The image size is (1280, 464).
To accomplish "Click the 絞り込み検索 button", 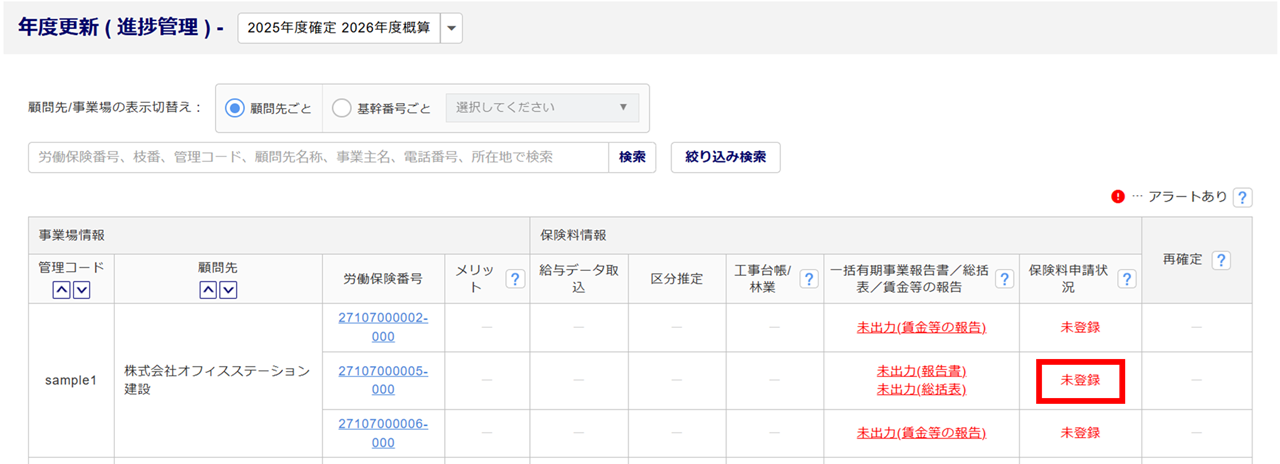I will pos(725,157).
